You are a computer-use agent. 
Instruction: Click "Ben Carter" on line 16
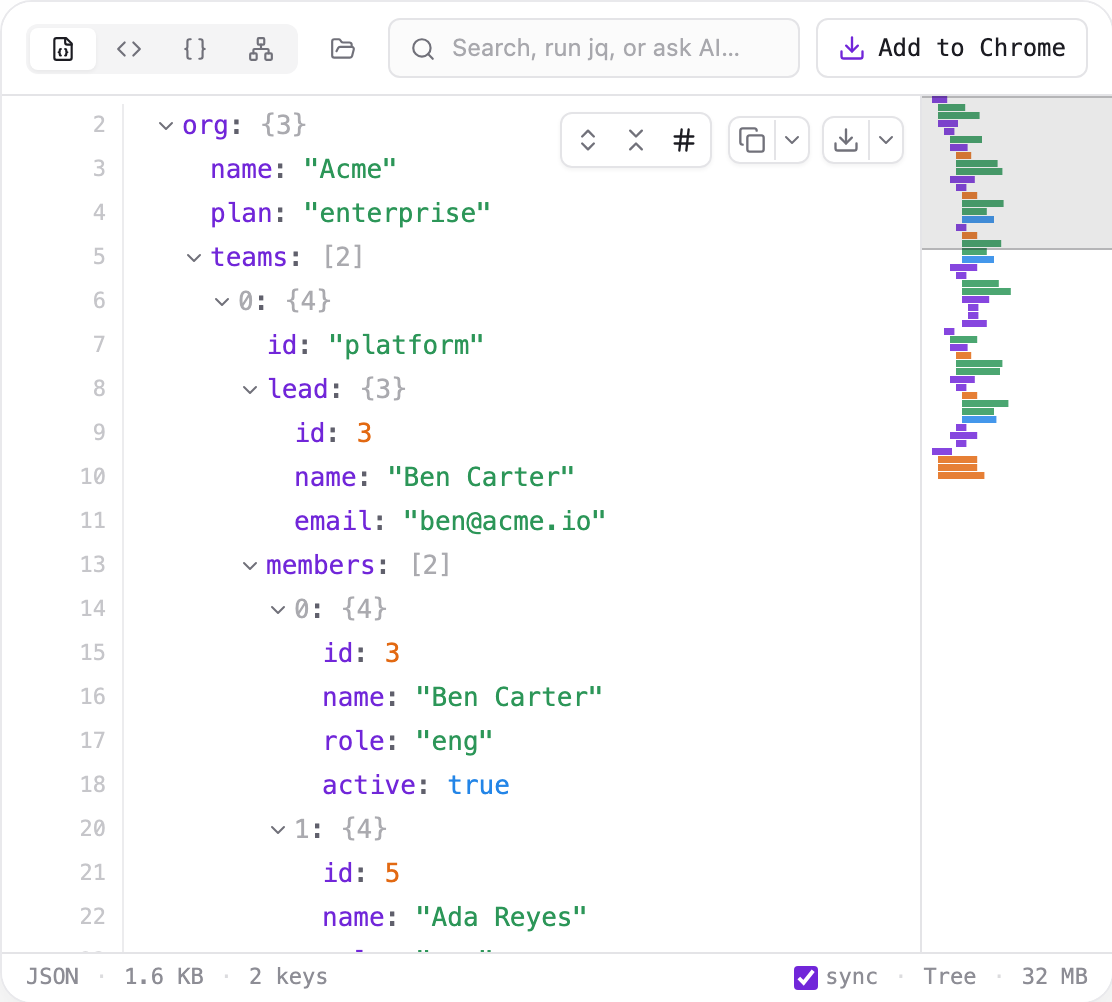pos(508,697)
